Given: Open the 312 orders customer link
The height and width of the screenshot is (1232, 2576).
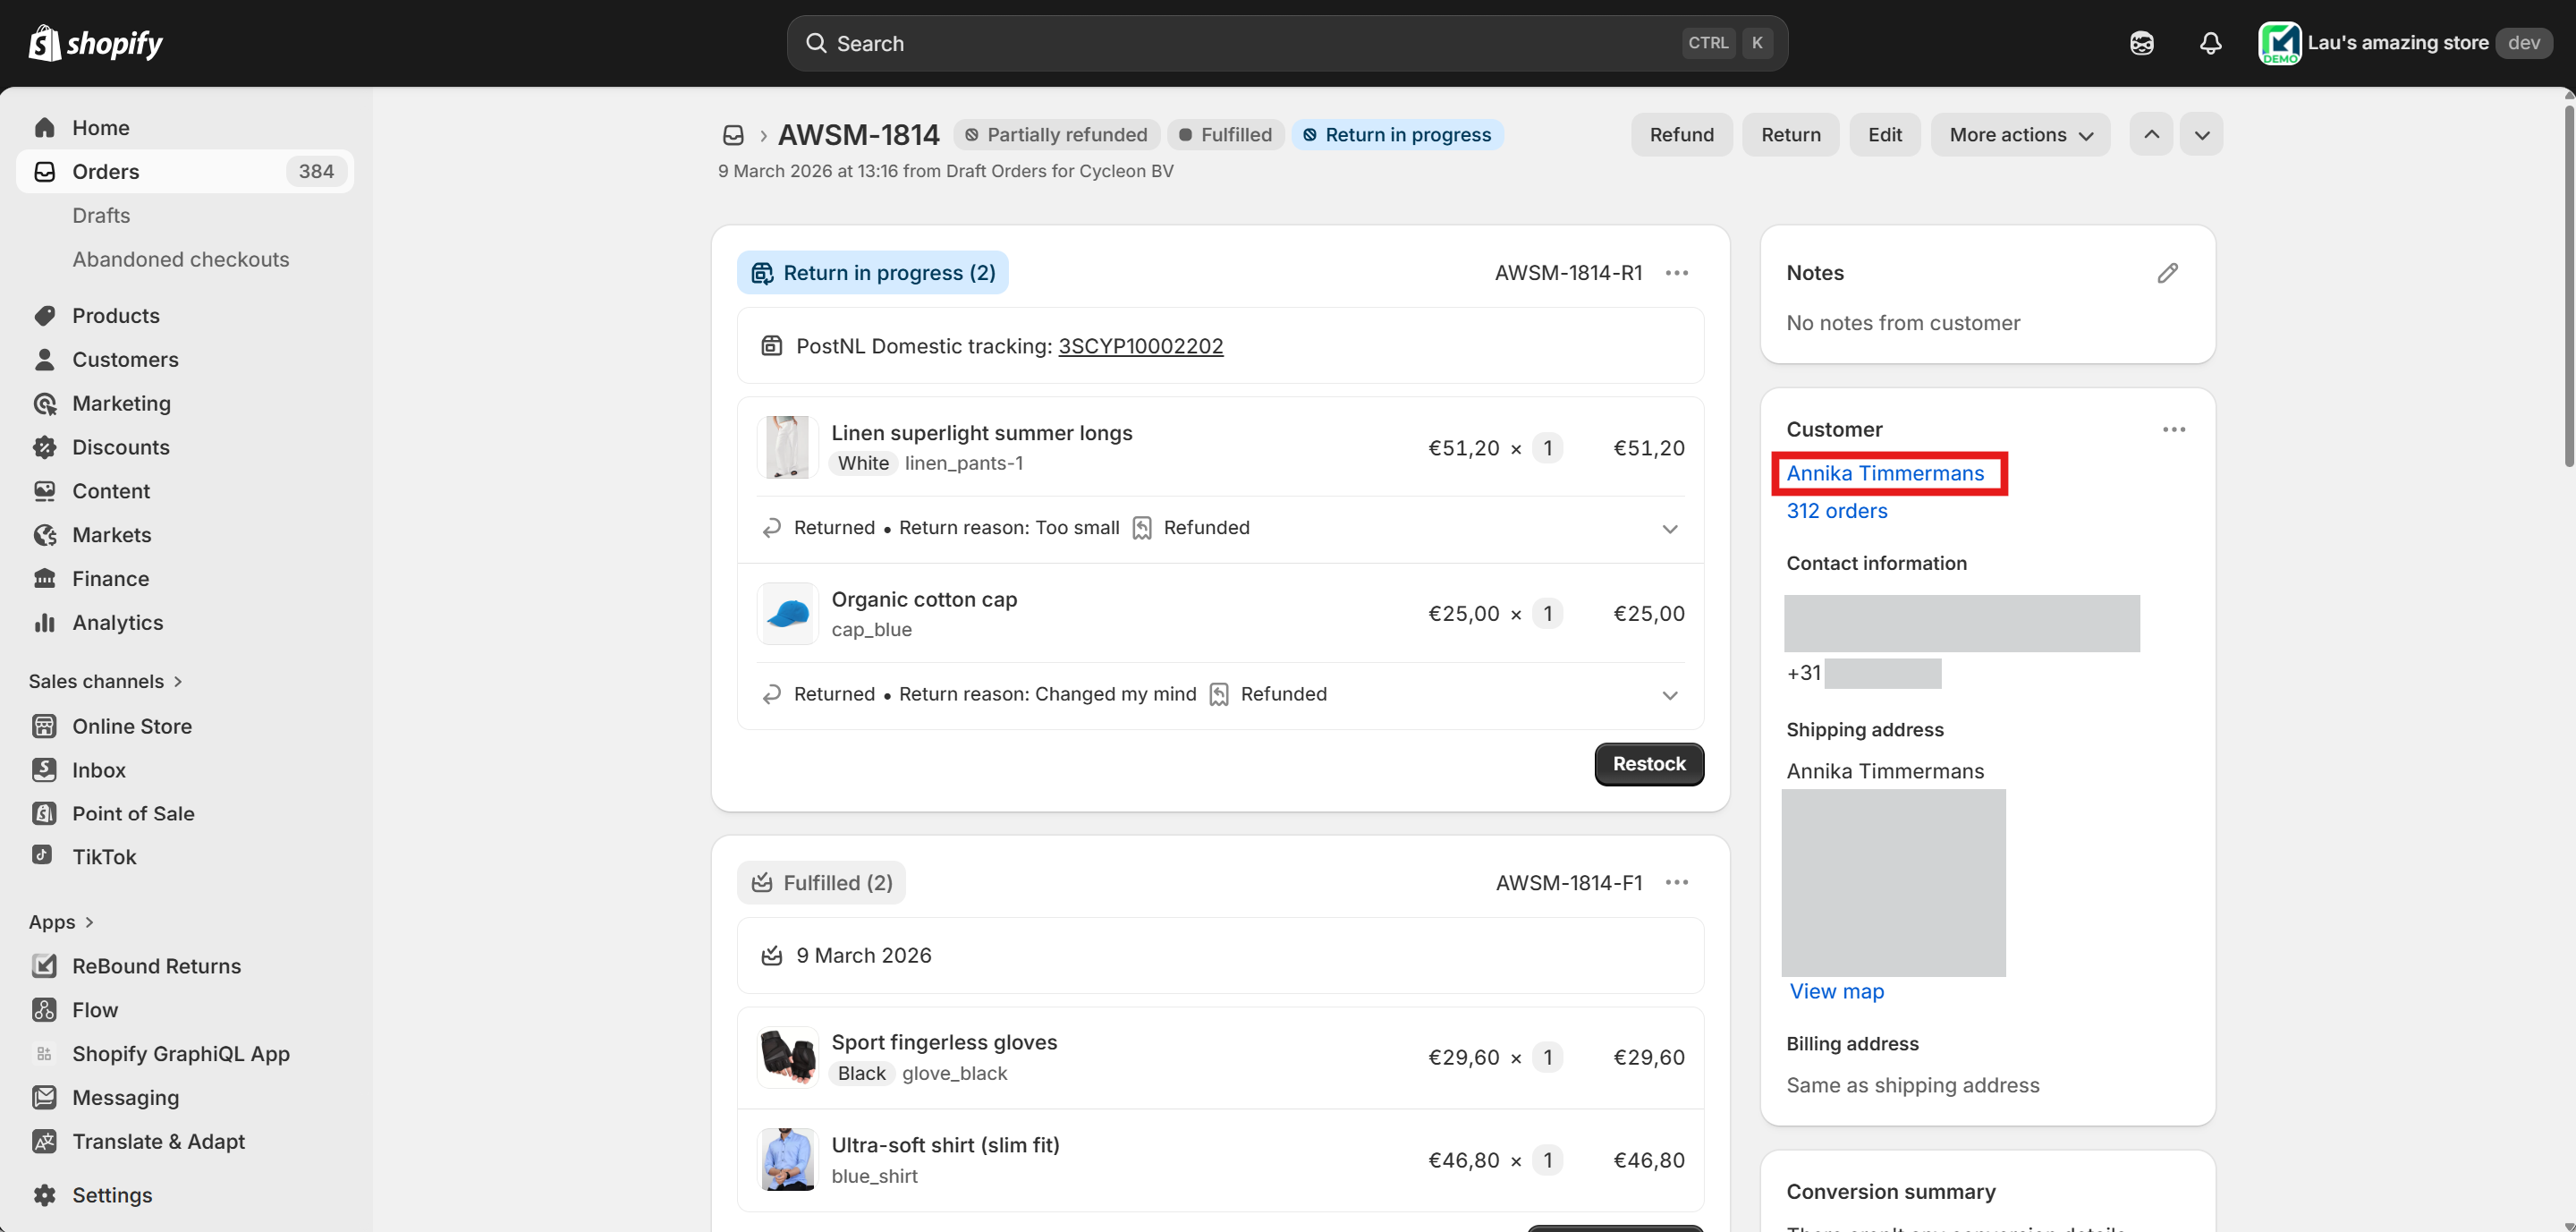Looking at the screenshot, I should click(1836, 511).
